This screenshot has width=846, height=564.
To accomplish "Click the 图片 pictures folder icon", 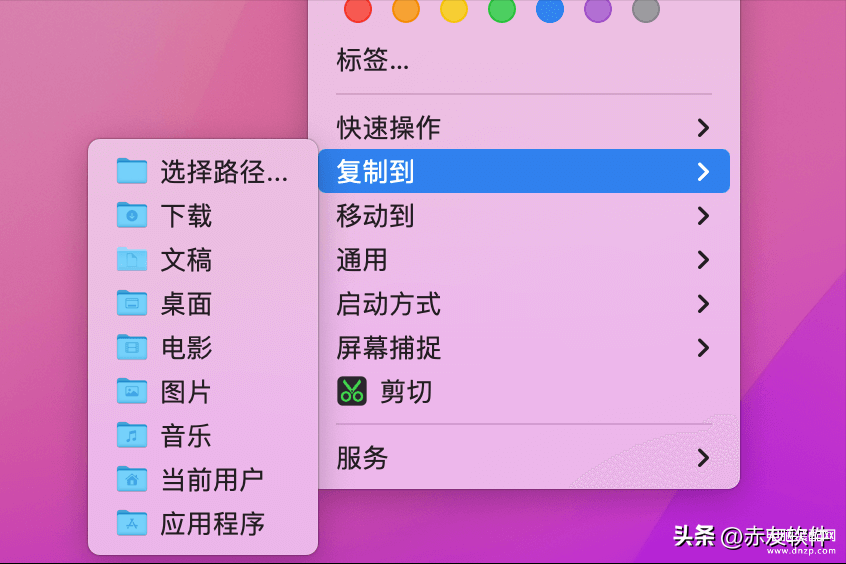I will coord(132,391).
